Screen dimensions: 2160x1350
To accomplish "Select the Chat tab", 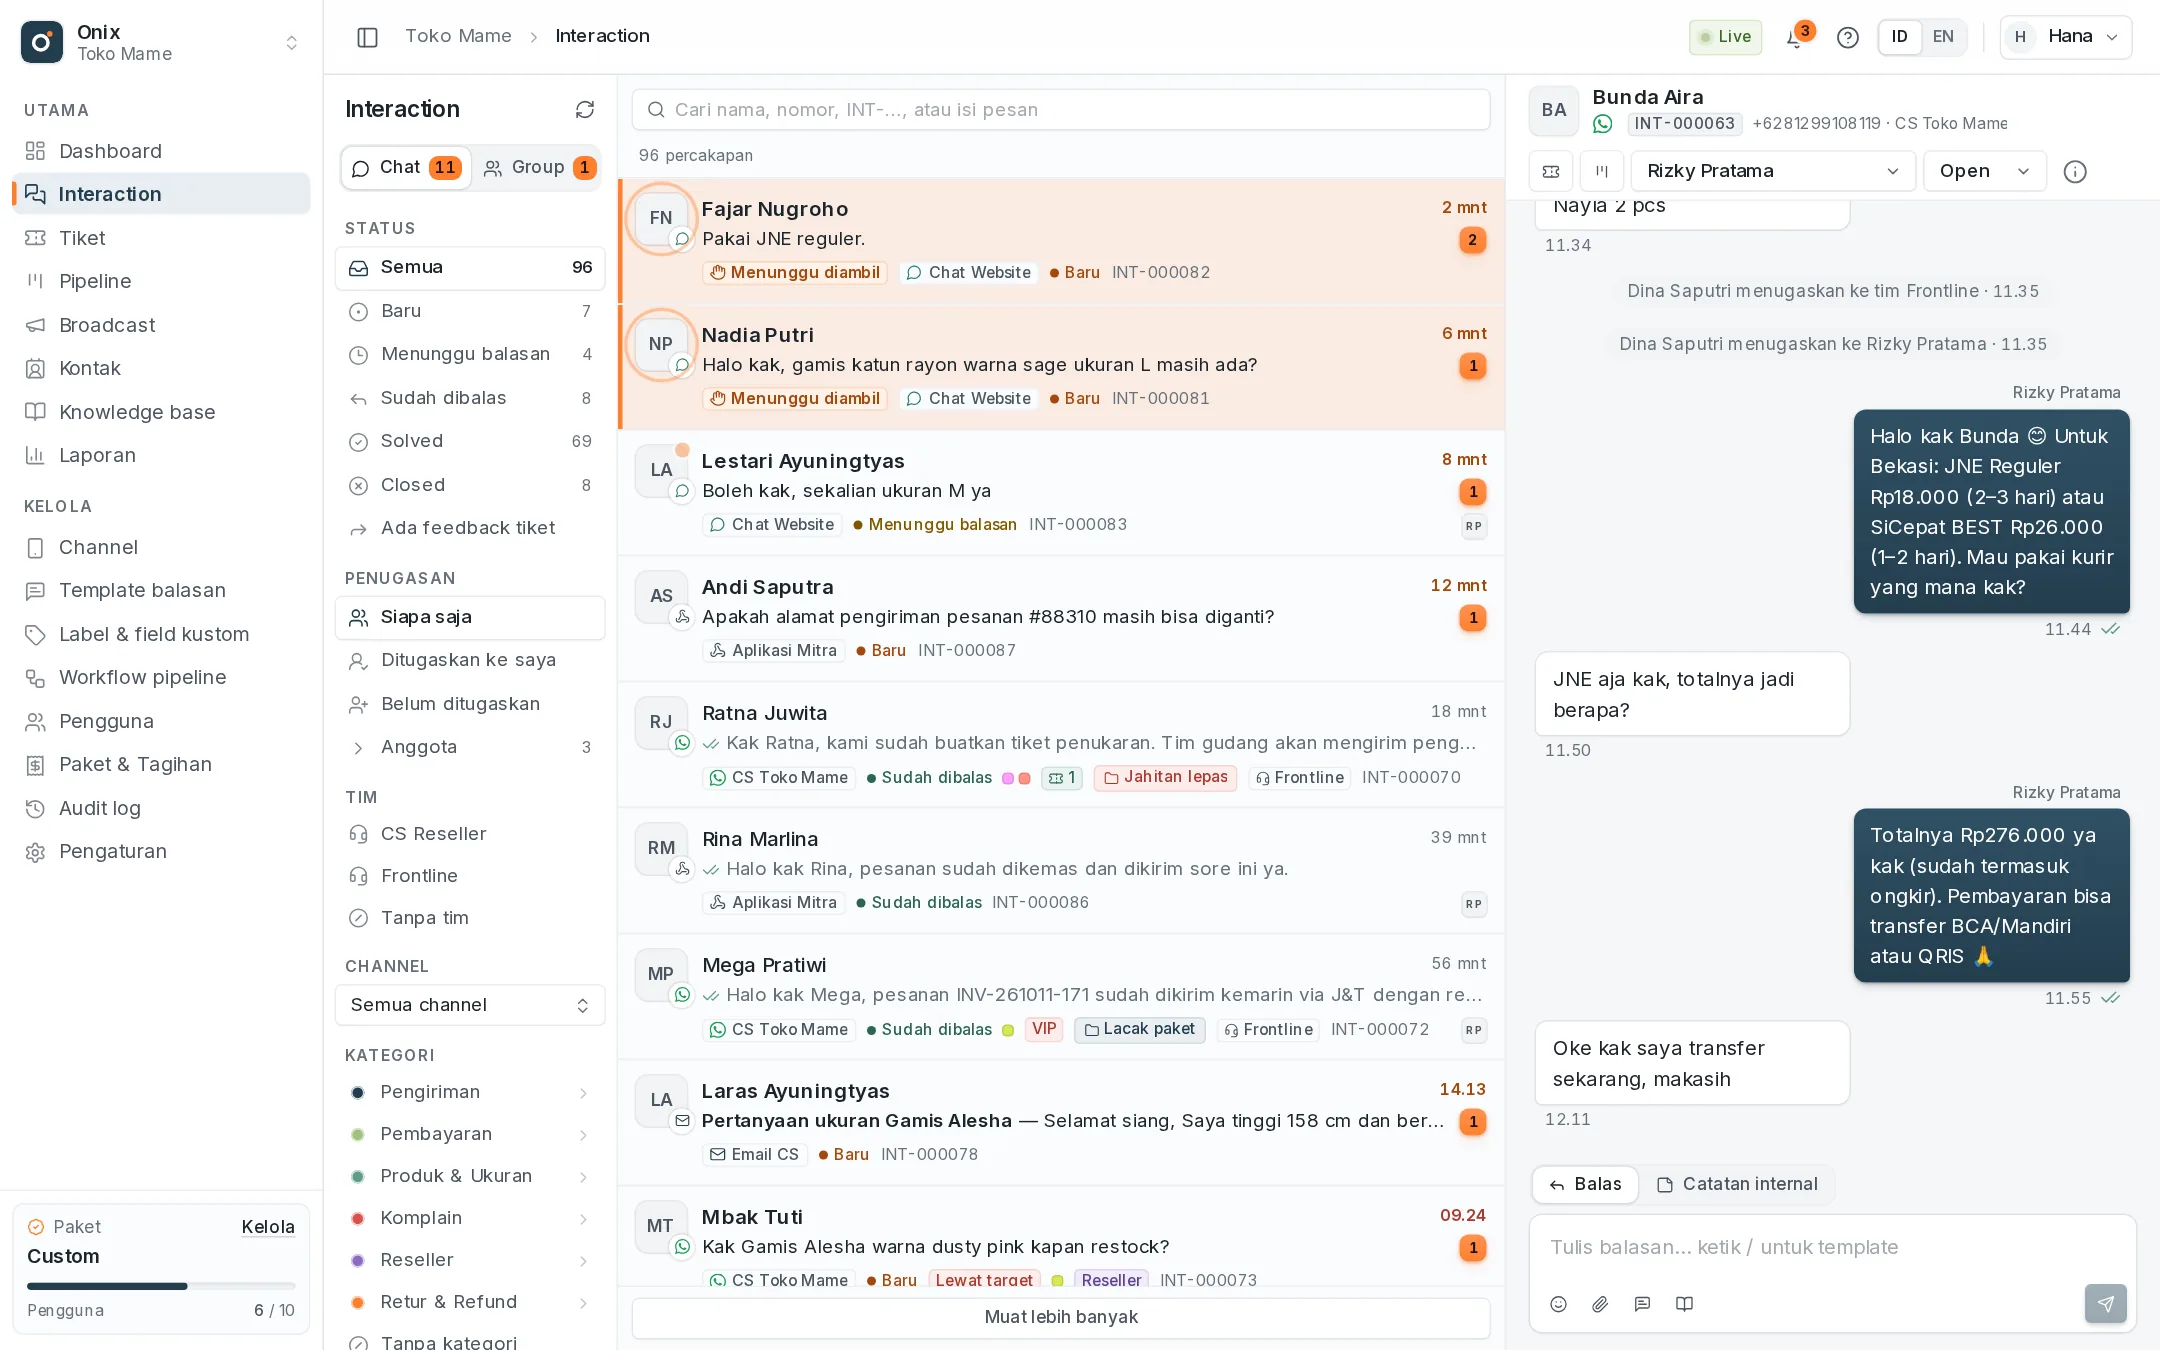I will click(406, 167).
